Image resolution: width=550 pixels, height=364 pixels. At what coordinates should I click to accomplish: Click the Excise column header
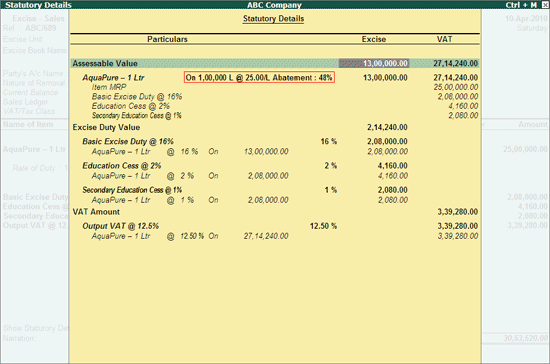374,39
